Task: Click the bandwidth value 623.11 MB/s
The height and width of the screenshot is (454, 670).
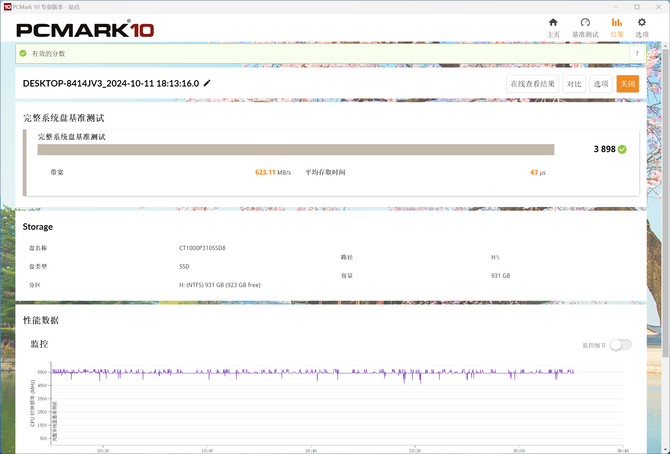Action: [x=273, y=172]
